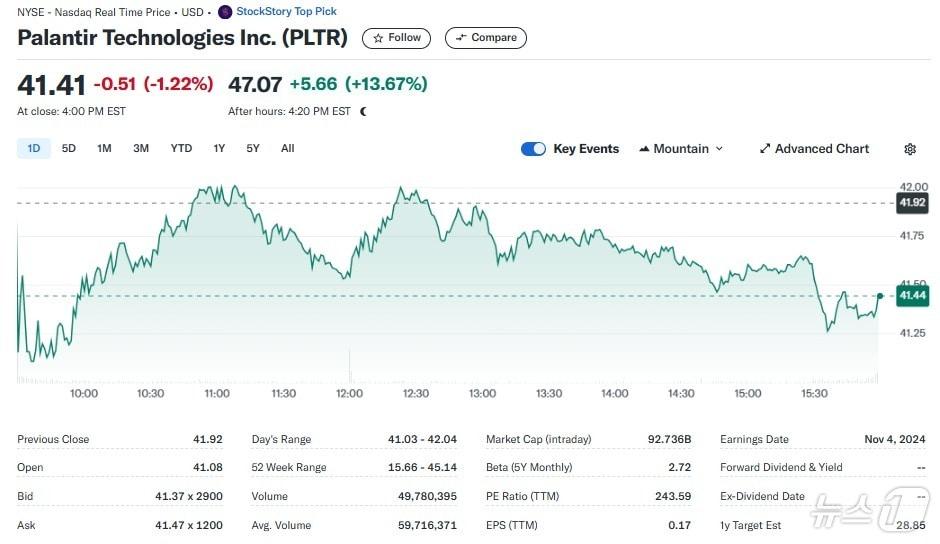Click the star icon in Follow button
Screen dimensions: 940x544
tap(378, 38)
